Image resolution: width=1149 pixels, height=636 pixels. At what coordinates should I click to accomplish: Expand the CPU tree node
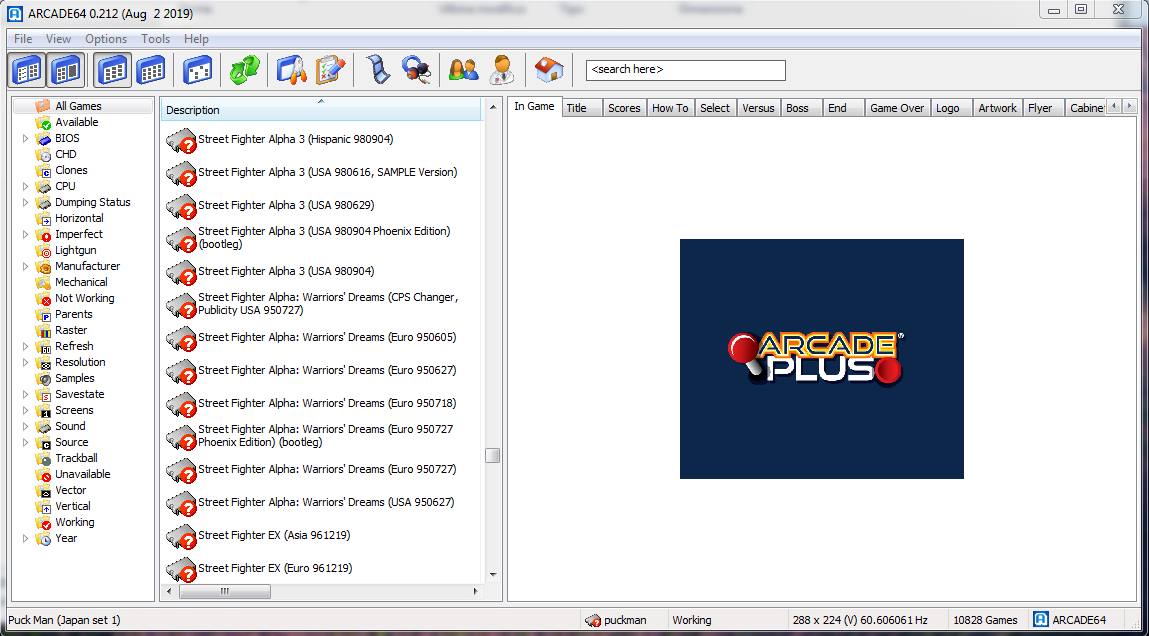click(x=26, y=186)
